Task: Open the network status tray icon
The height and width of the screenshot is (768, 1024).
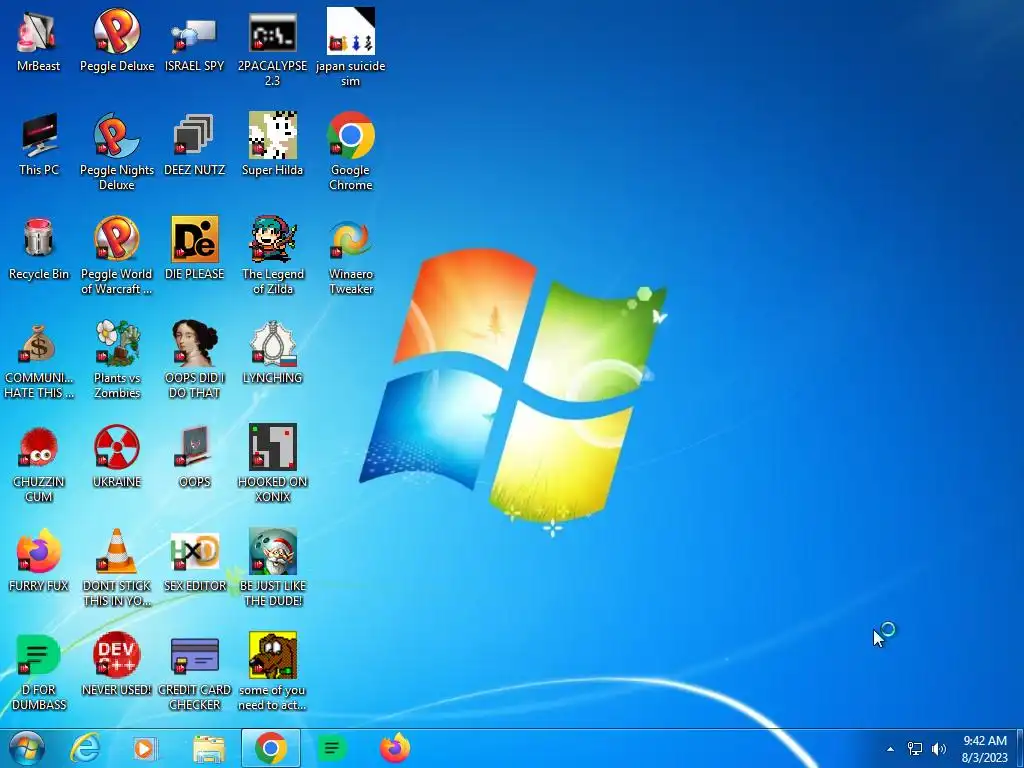Action: (x=914, y=749)
